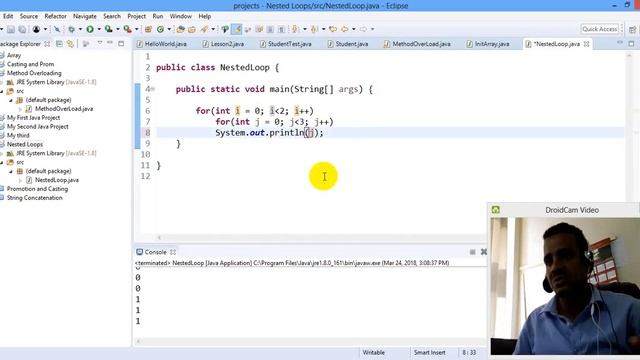Click Collapse All in Package Explorer
This screenshot has height=360, width=640.
60,44
